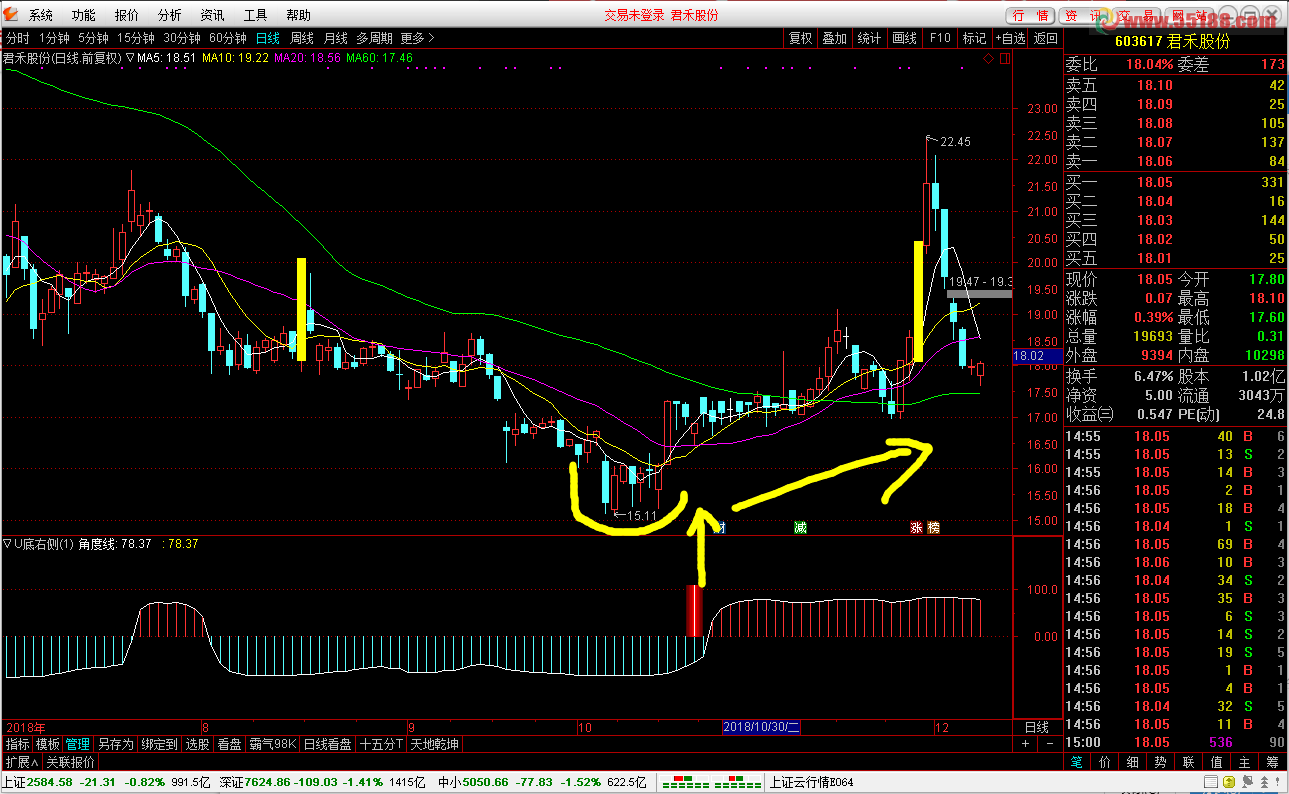Open the 画线 drawing tool
This screenshot has width=1289, height=794.
(904, 38)
